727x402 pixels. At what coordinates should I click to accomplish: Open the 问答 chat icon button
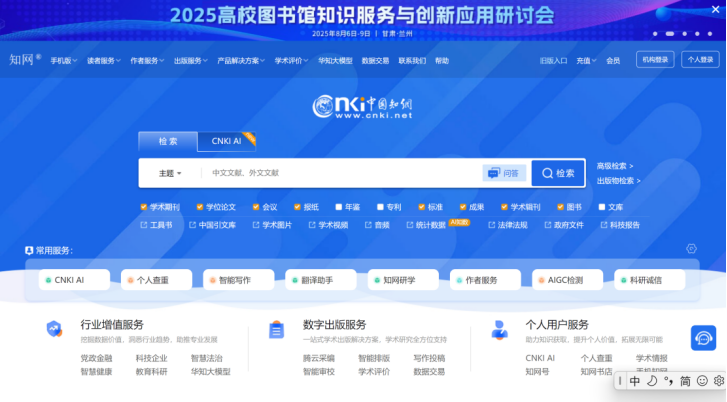tap(504, 173)
